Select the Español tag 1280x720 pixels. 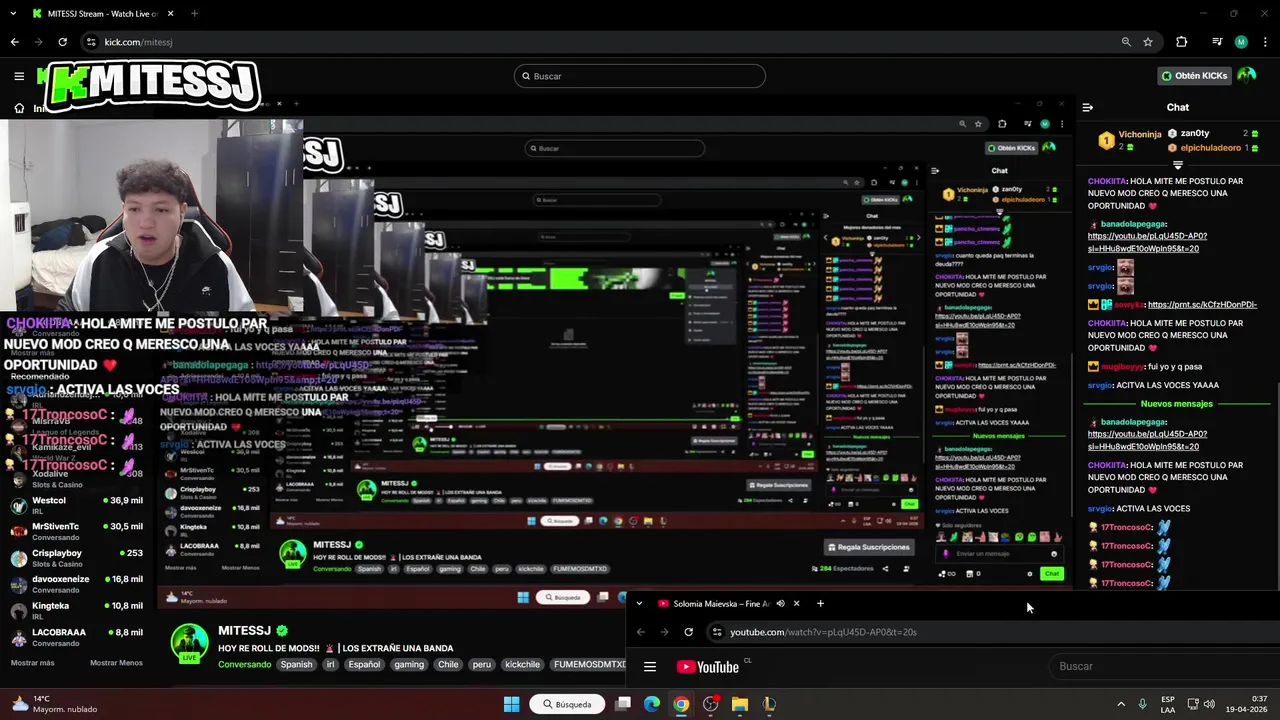pyautogui.click(x=364, y=664)
